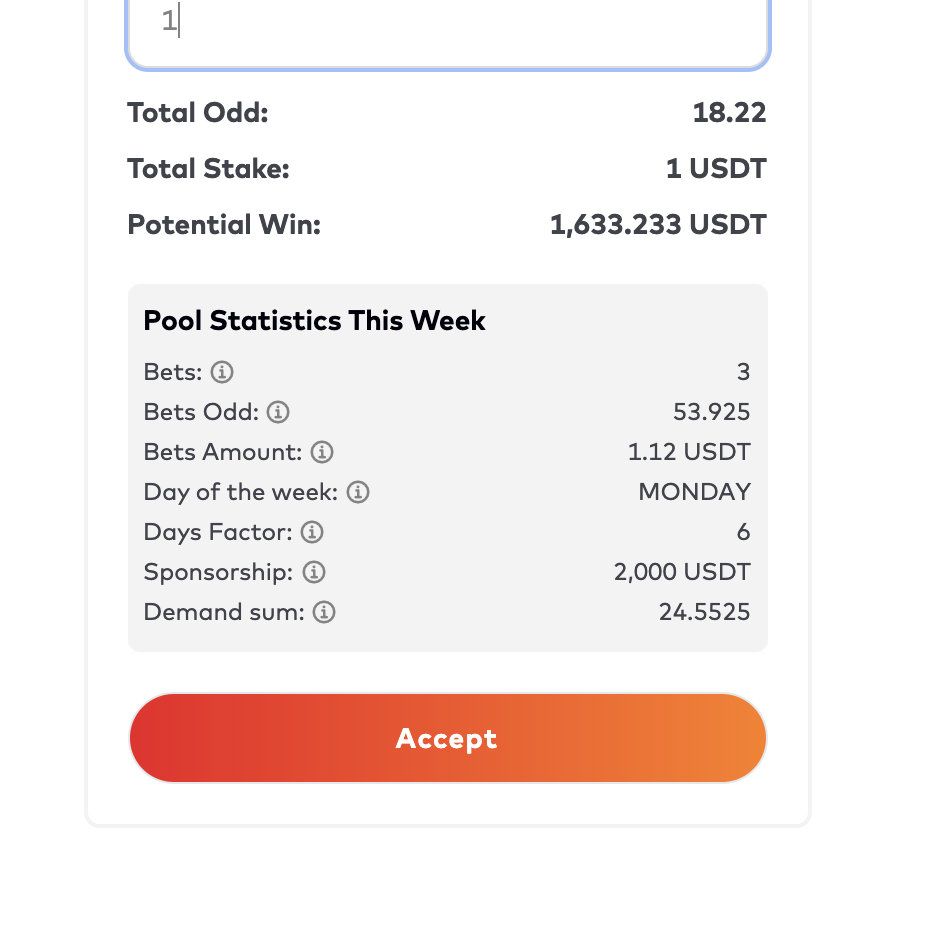Click the Pool Statistics This Week heading
Screen dimensions: 932x936
tap(314, 321)
